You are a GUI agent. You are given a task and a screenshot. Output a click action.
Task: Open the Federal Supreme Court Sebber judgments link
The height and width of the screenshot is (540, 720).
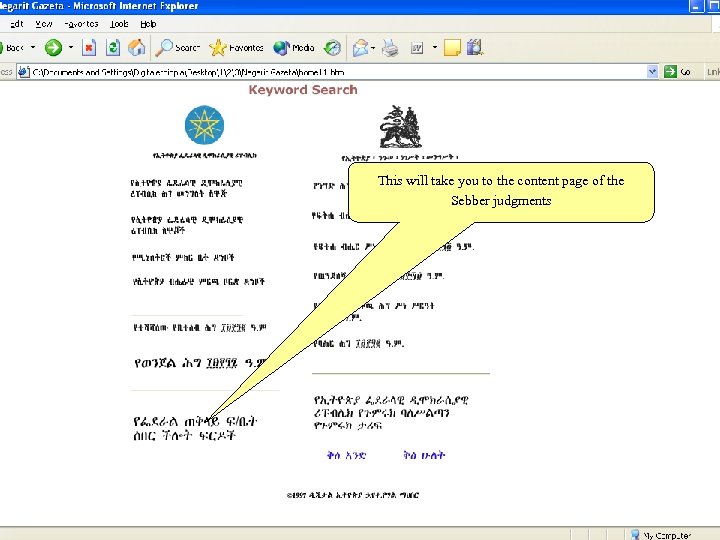[196, 428]
